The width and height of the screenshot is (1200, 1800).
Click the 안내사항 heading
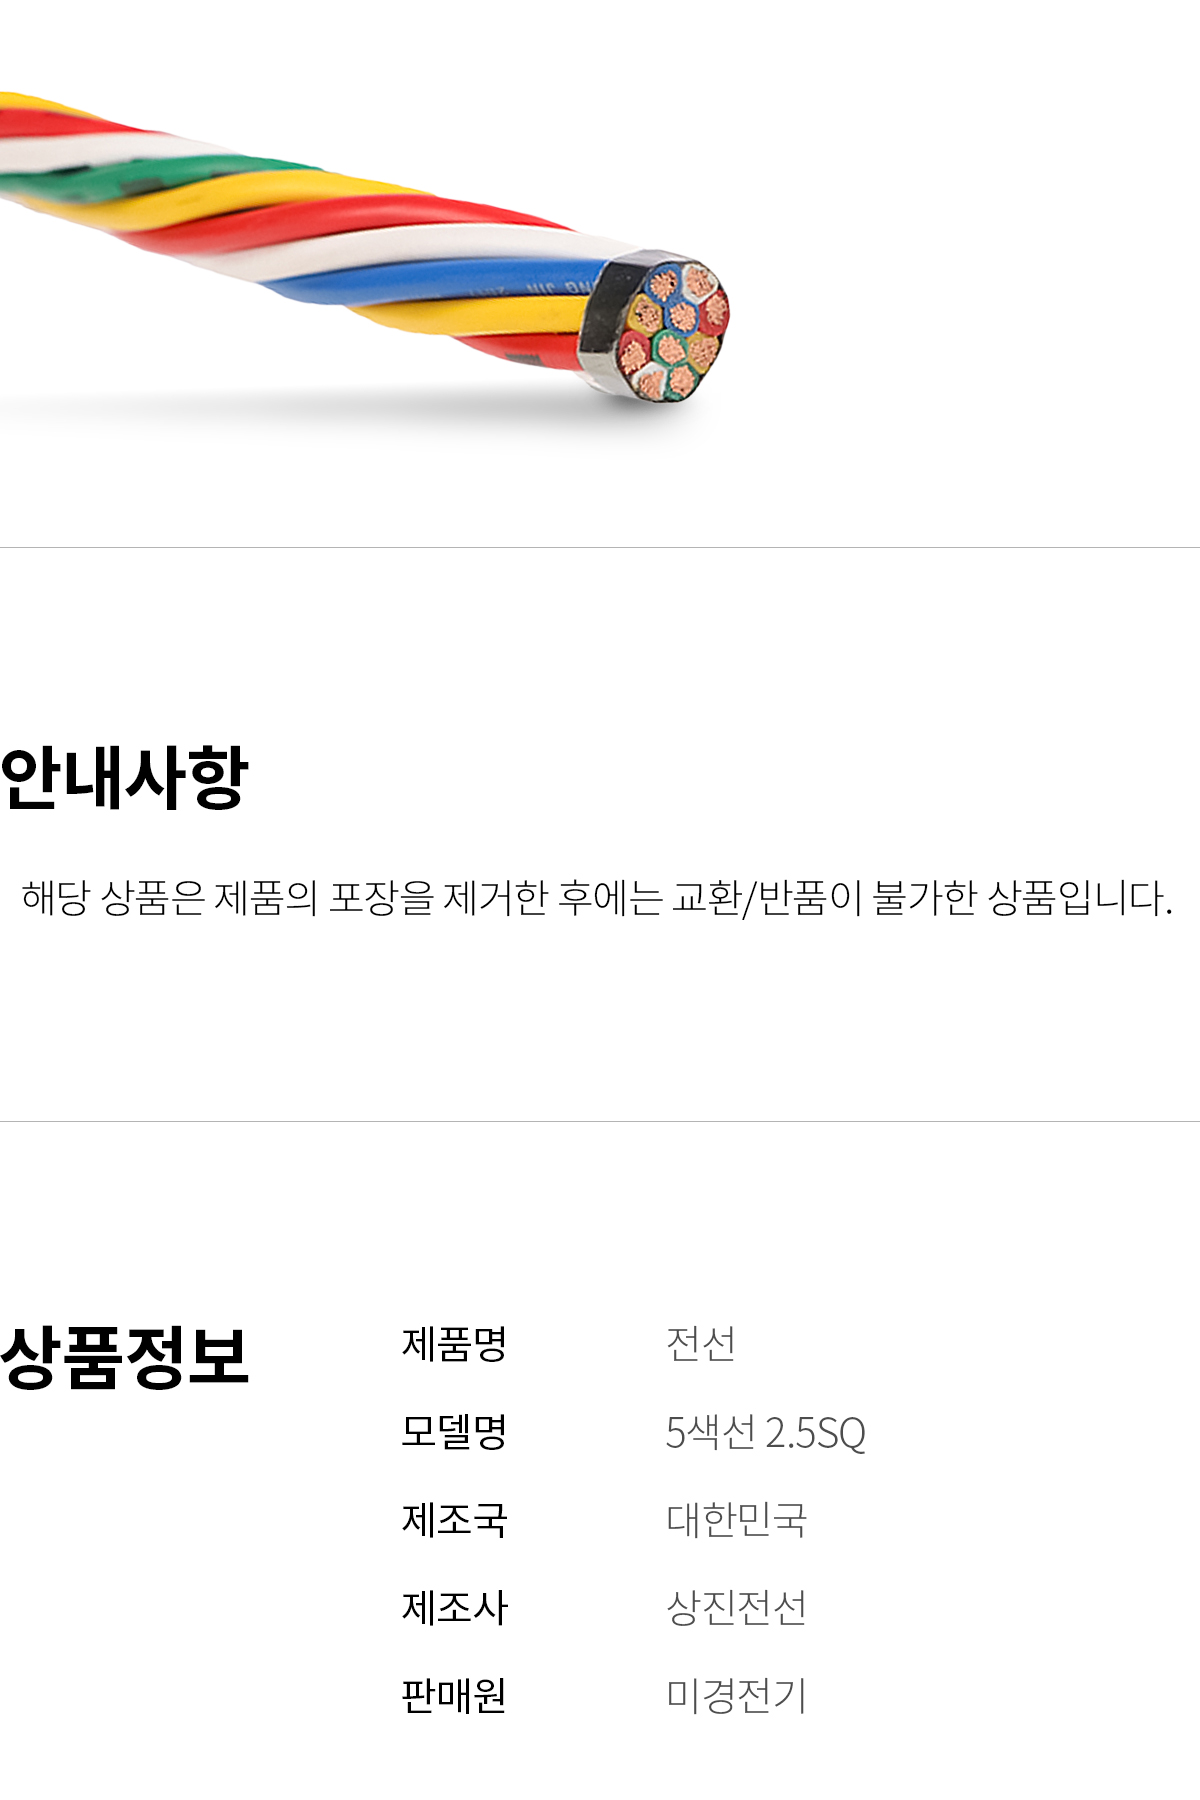(124, 777)
